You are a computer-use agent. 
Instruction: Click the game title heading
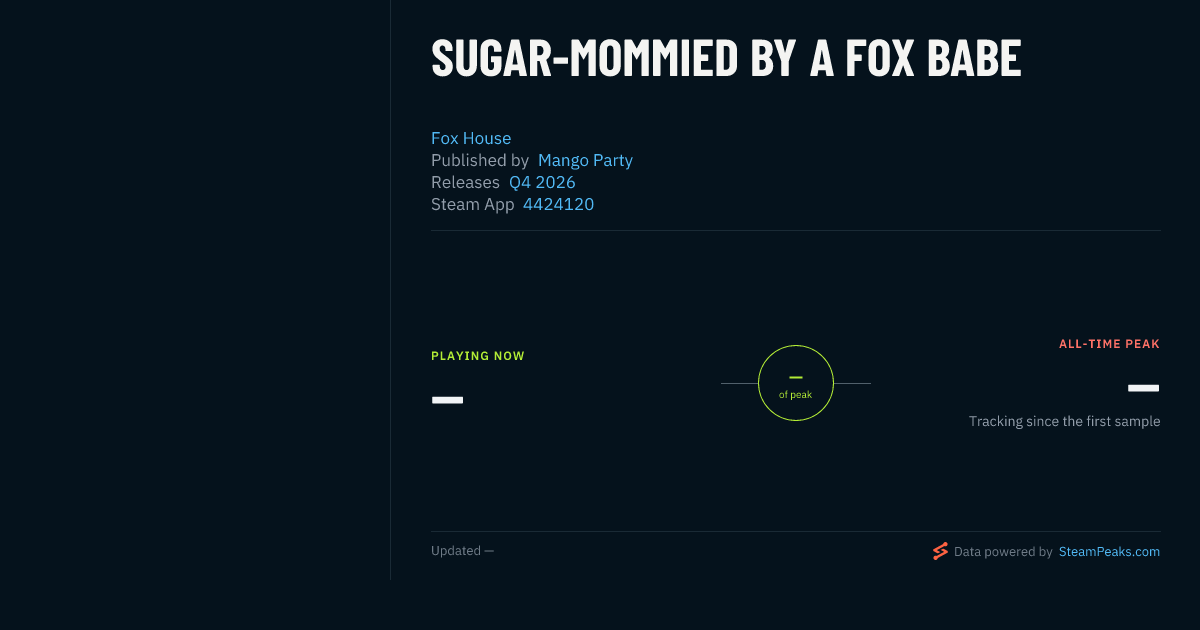[x=726, y=58]
